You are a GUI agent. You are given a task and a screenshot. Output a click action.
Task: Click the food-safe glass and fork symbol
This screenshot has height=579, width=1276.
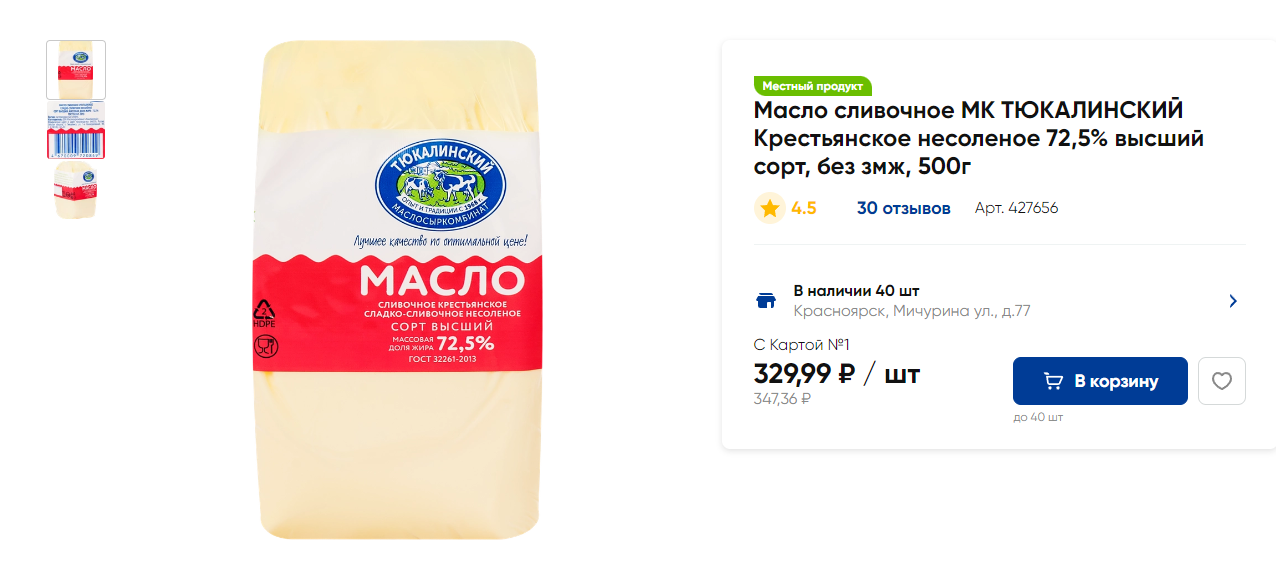(266, 347)
